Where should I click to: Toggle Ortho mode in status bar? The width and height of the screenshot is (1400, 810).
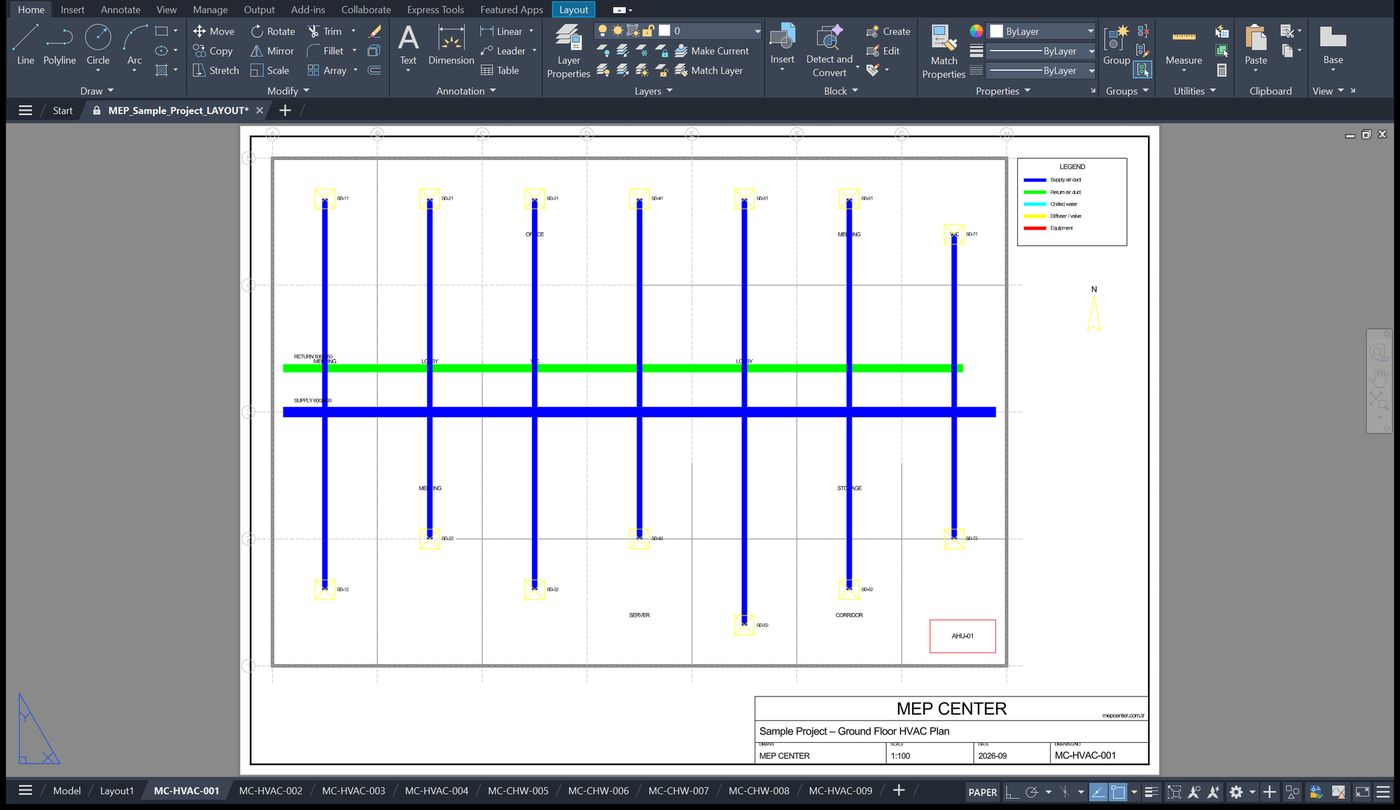click(x=1012, y=791)
